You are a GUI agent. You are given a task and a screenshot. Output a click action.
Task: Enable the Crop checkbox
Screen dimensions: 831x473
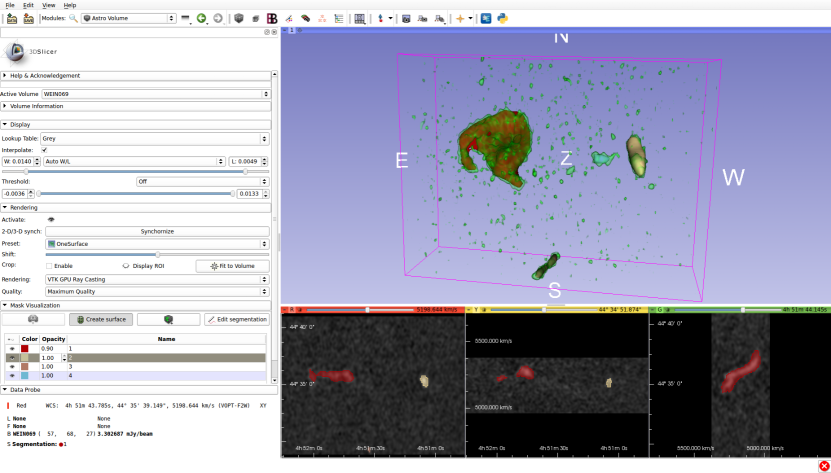click(50, 266)
